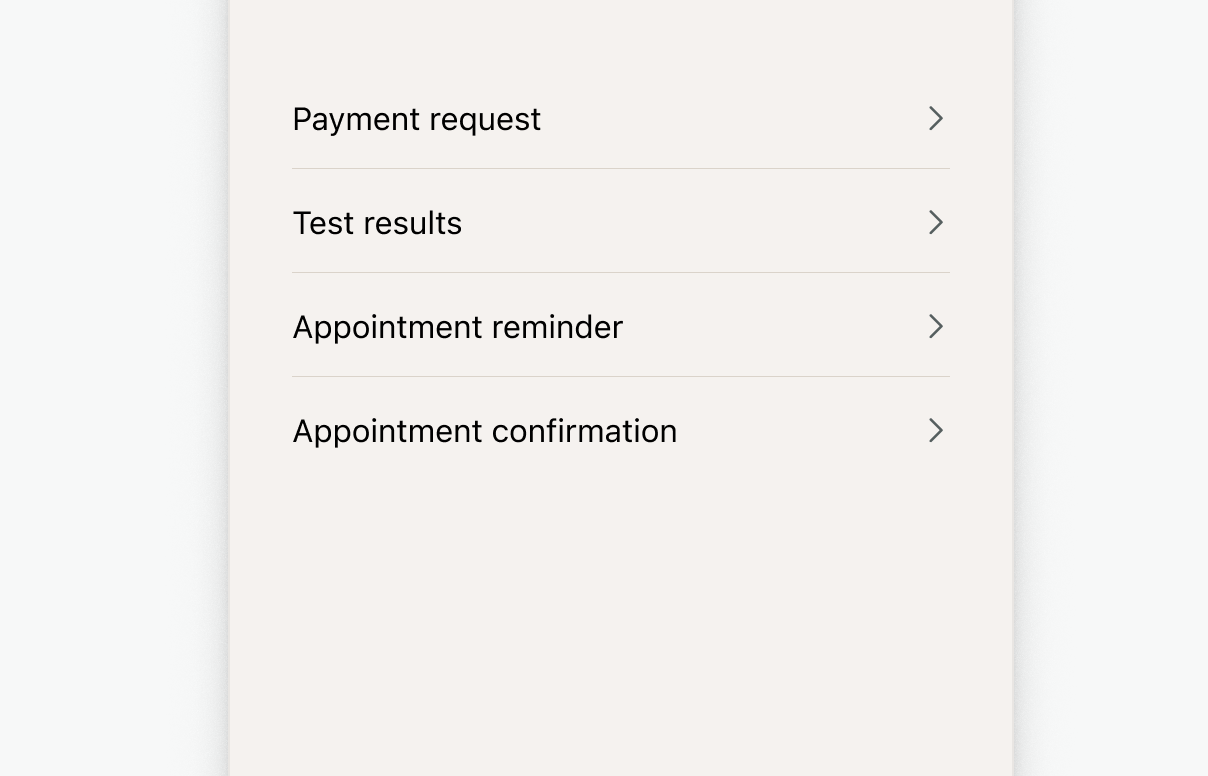Viewport: 1208px width, 776px height.
Task: Expand Appointment reminder with its right arrow
Action: tap(936, 327)
